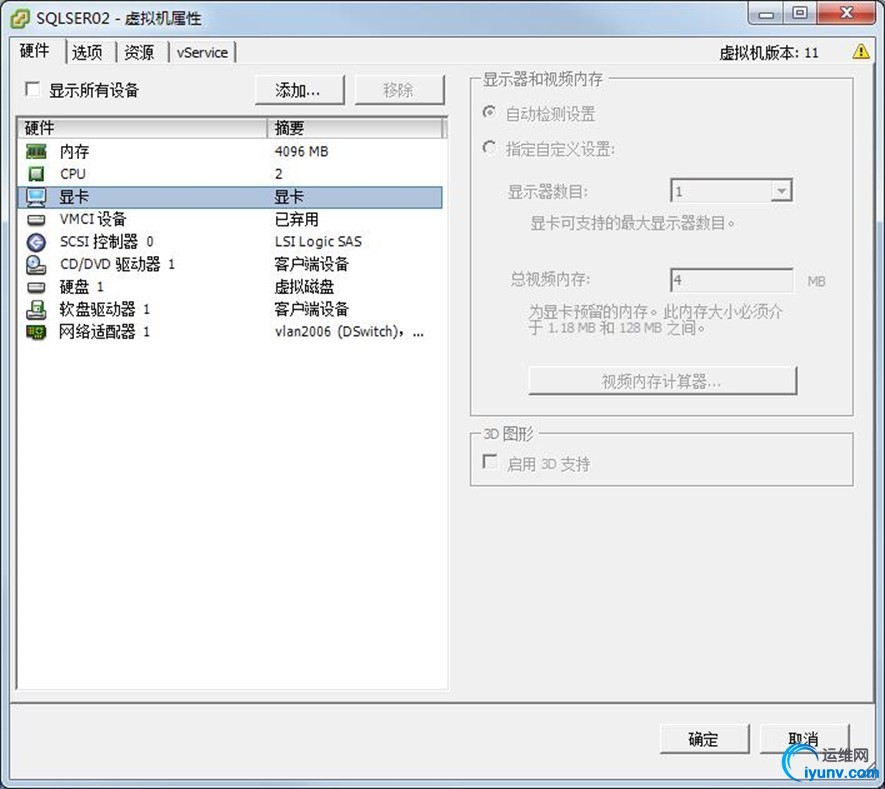Switch to the 硬件 tab

[x=35, y=51]
